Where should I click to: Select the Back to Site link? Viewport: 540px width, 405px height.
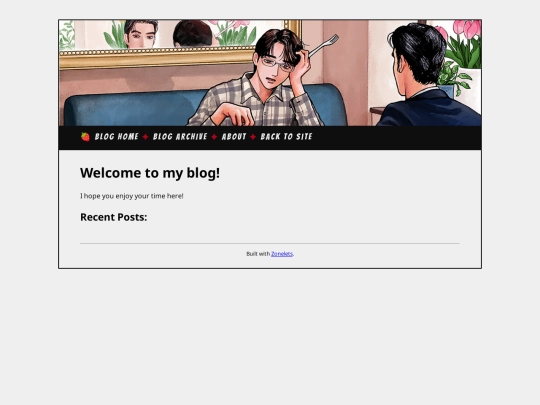pos(286,137)
